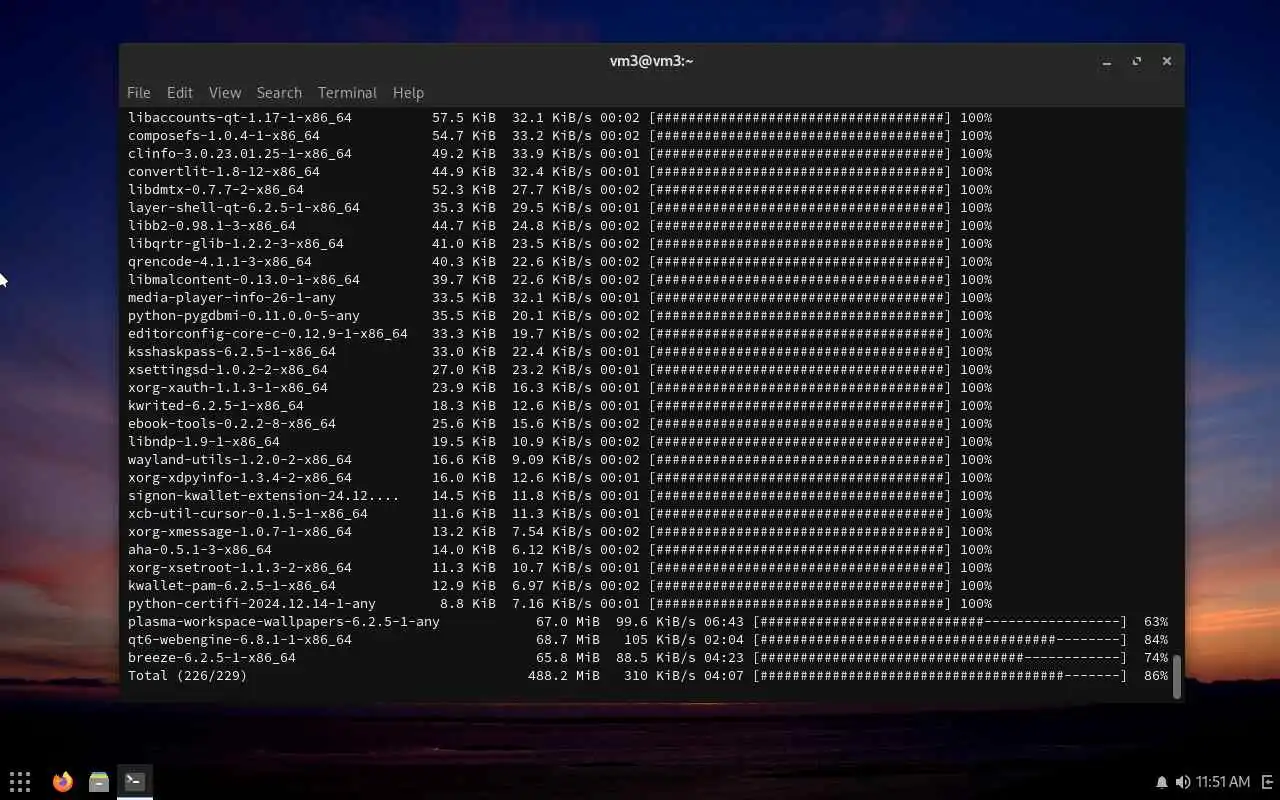
Task: Click the text ebook-tools-0.2.2-8-x86_64
Action: coord(232,424)
